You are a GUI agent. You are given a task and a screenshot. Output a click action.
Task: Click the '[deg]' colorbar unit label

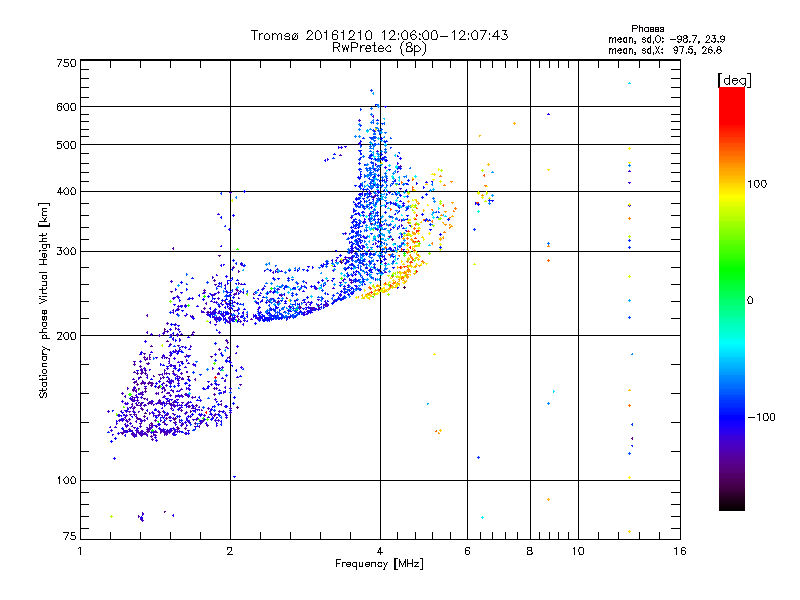click(x=734, y=80)
